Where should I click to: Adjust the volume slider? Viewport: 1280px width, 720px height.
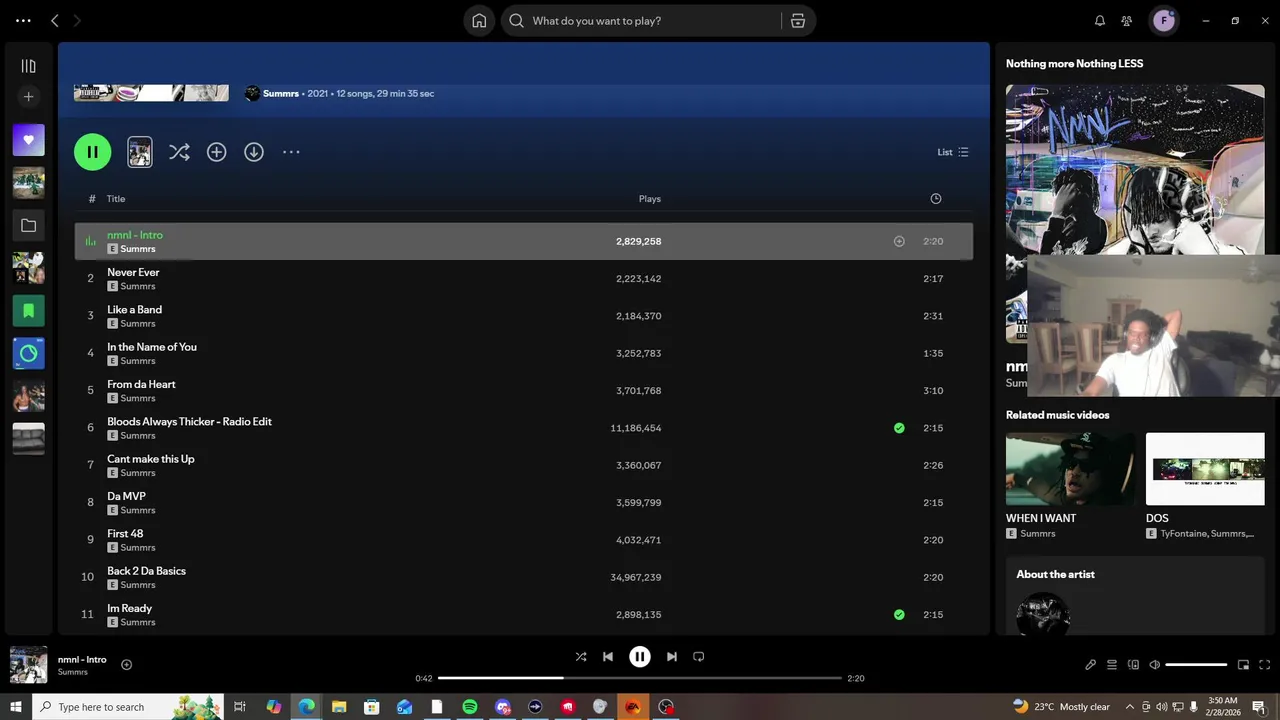click(1196, 665)
